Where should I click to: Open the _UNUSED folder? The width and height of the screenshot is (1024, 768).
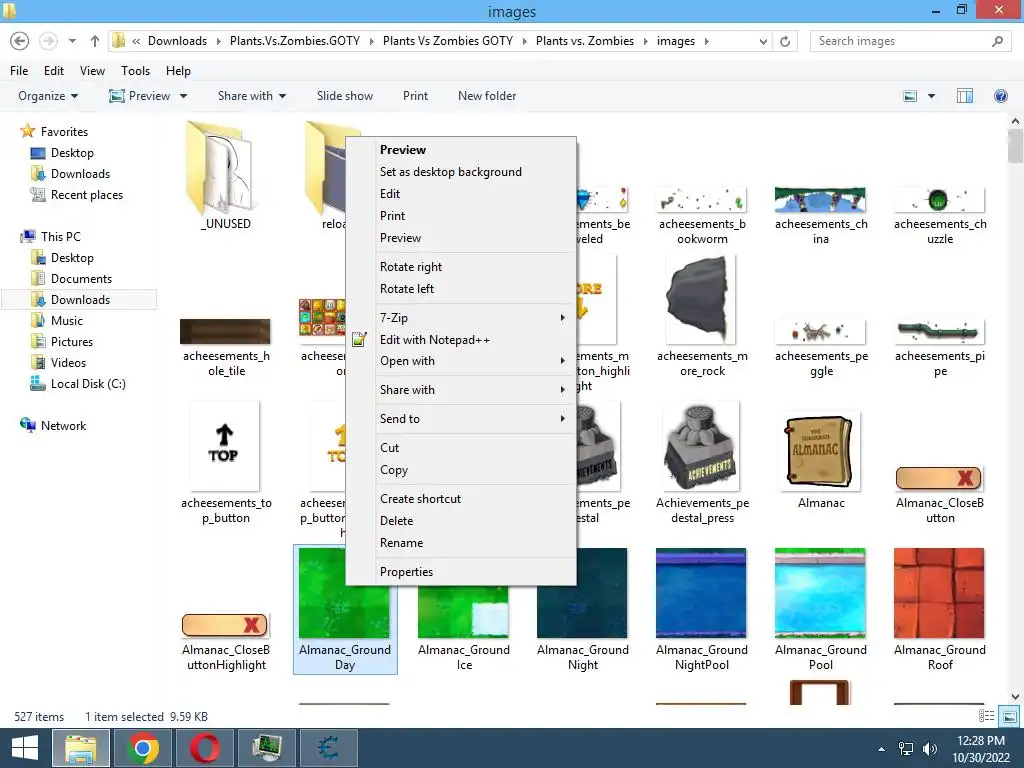(225, 176)
